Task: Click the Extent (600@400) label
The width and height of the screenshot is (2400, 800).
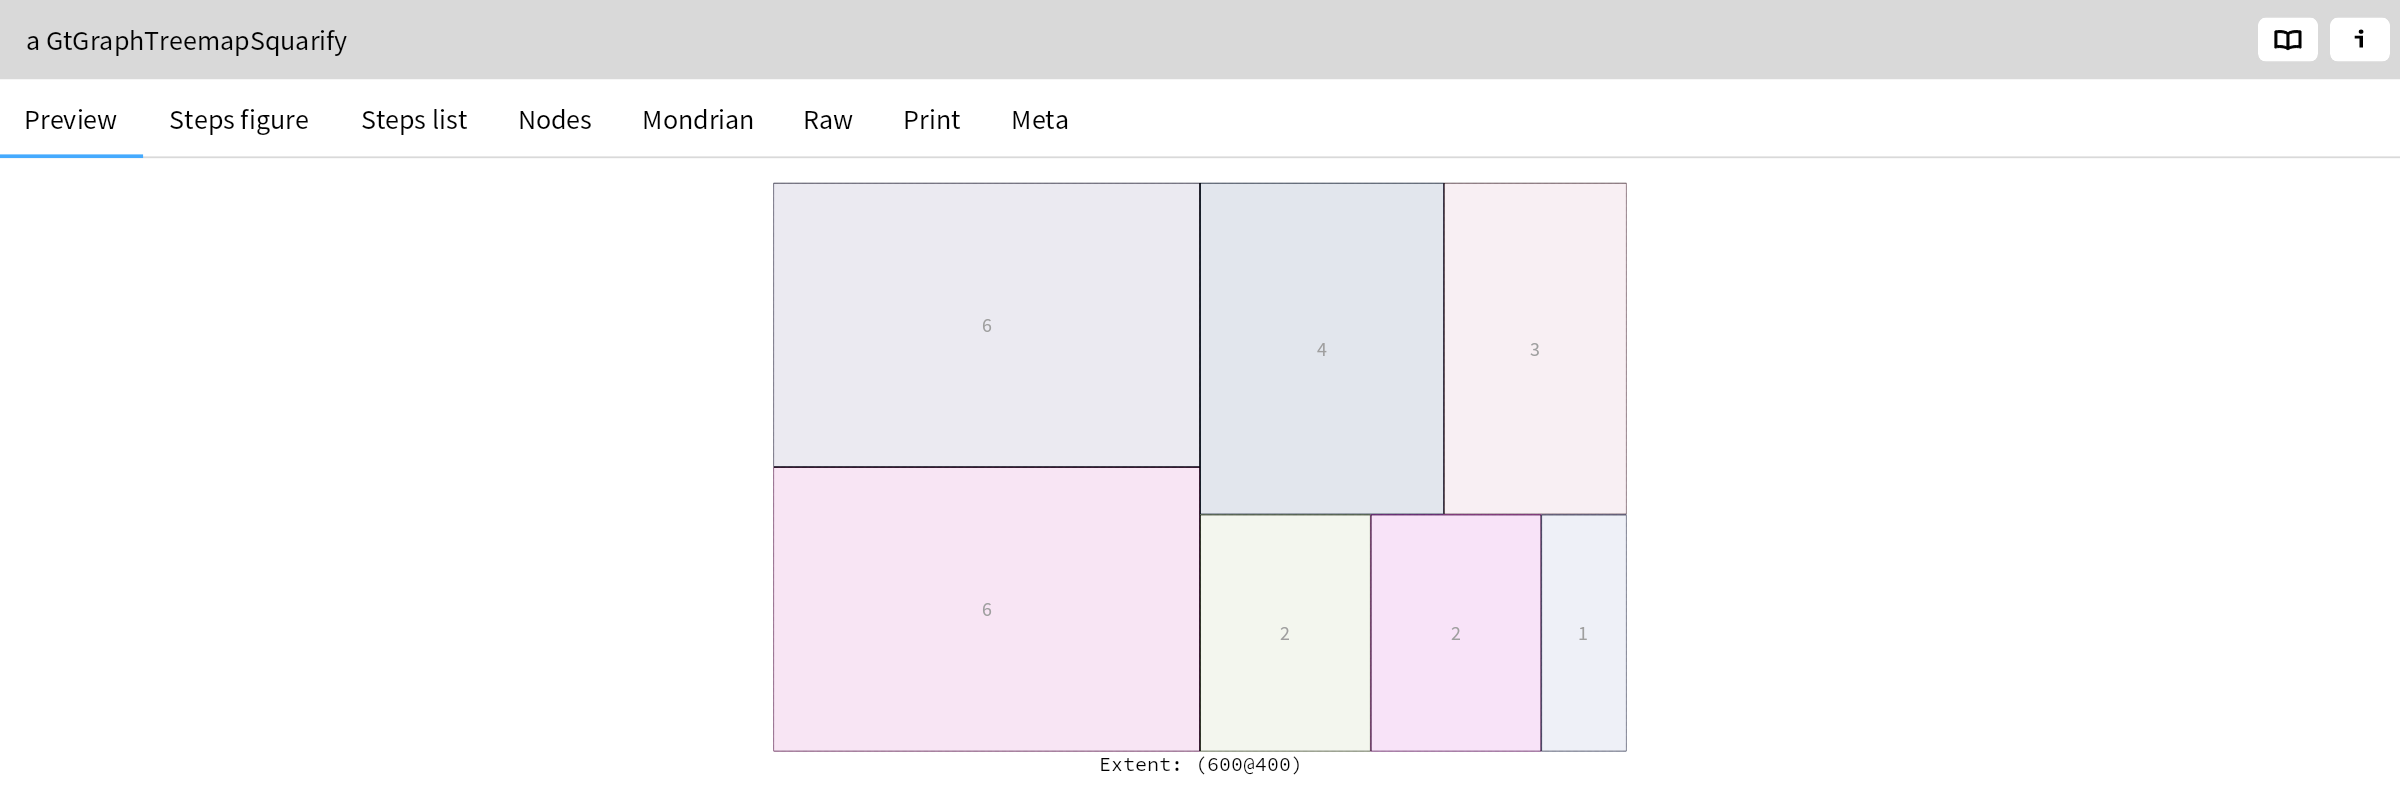Action: click(x=1200, y=765)
